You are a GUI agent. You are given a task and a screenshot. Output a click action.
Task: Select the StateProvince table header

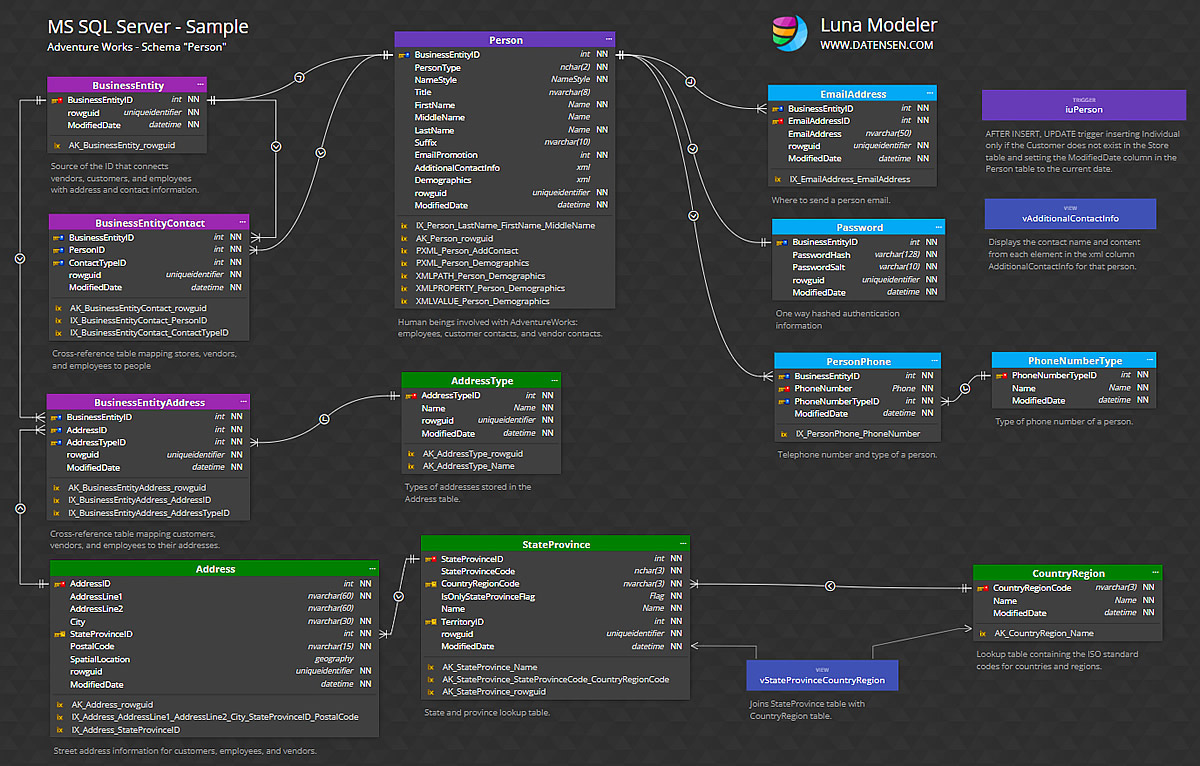(x=555, y=544)
